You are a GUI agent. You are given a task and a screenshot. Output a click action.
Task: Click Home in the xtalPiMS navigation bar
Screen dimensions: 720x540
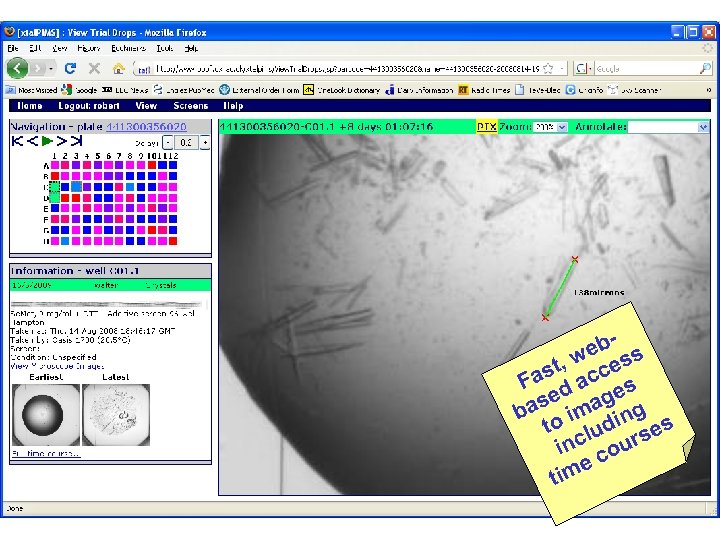click(29, 106)
